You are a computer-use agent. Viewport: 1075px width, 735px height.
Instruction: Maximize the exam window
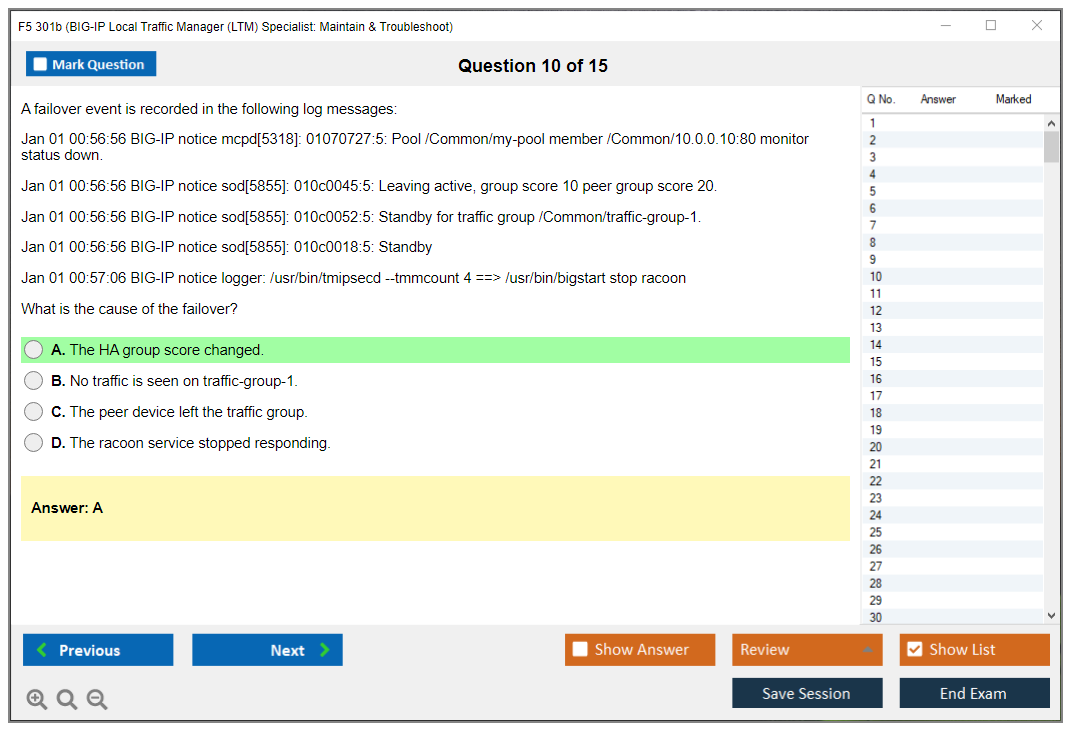click(991, 26)
